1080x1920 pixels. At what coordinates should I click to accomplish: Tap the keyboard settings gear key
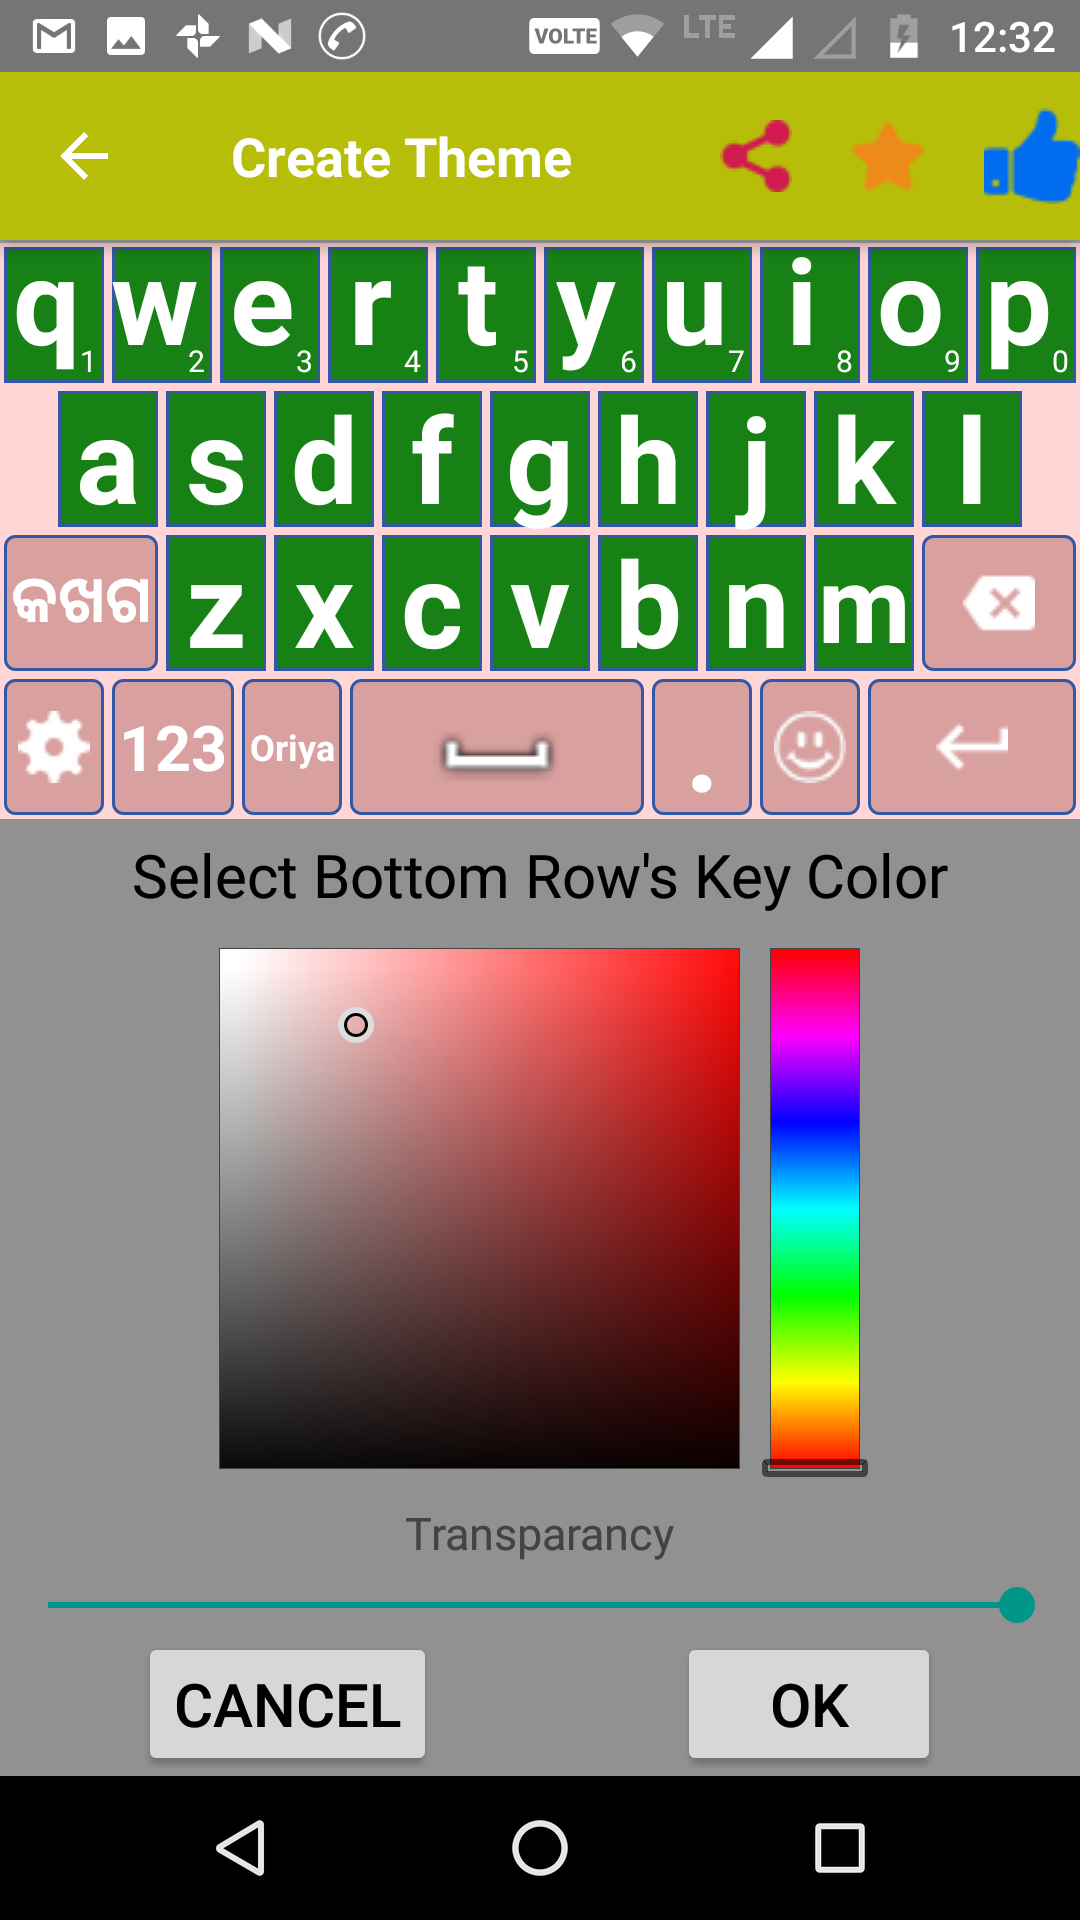click(54, 747)
